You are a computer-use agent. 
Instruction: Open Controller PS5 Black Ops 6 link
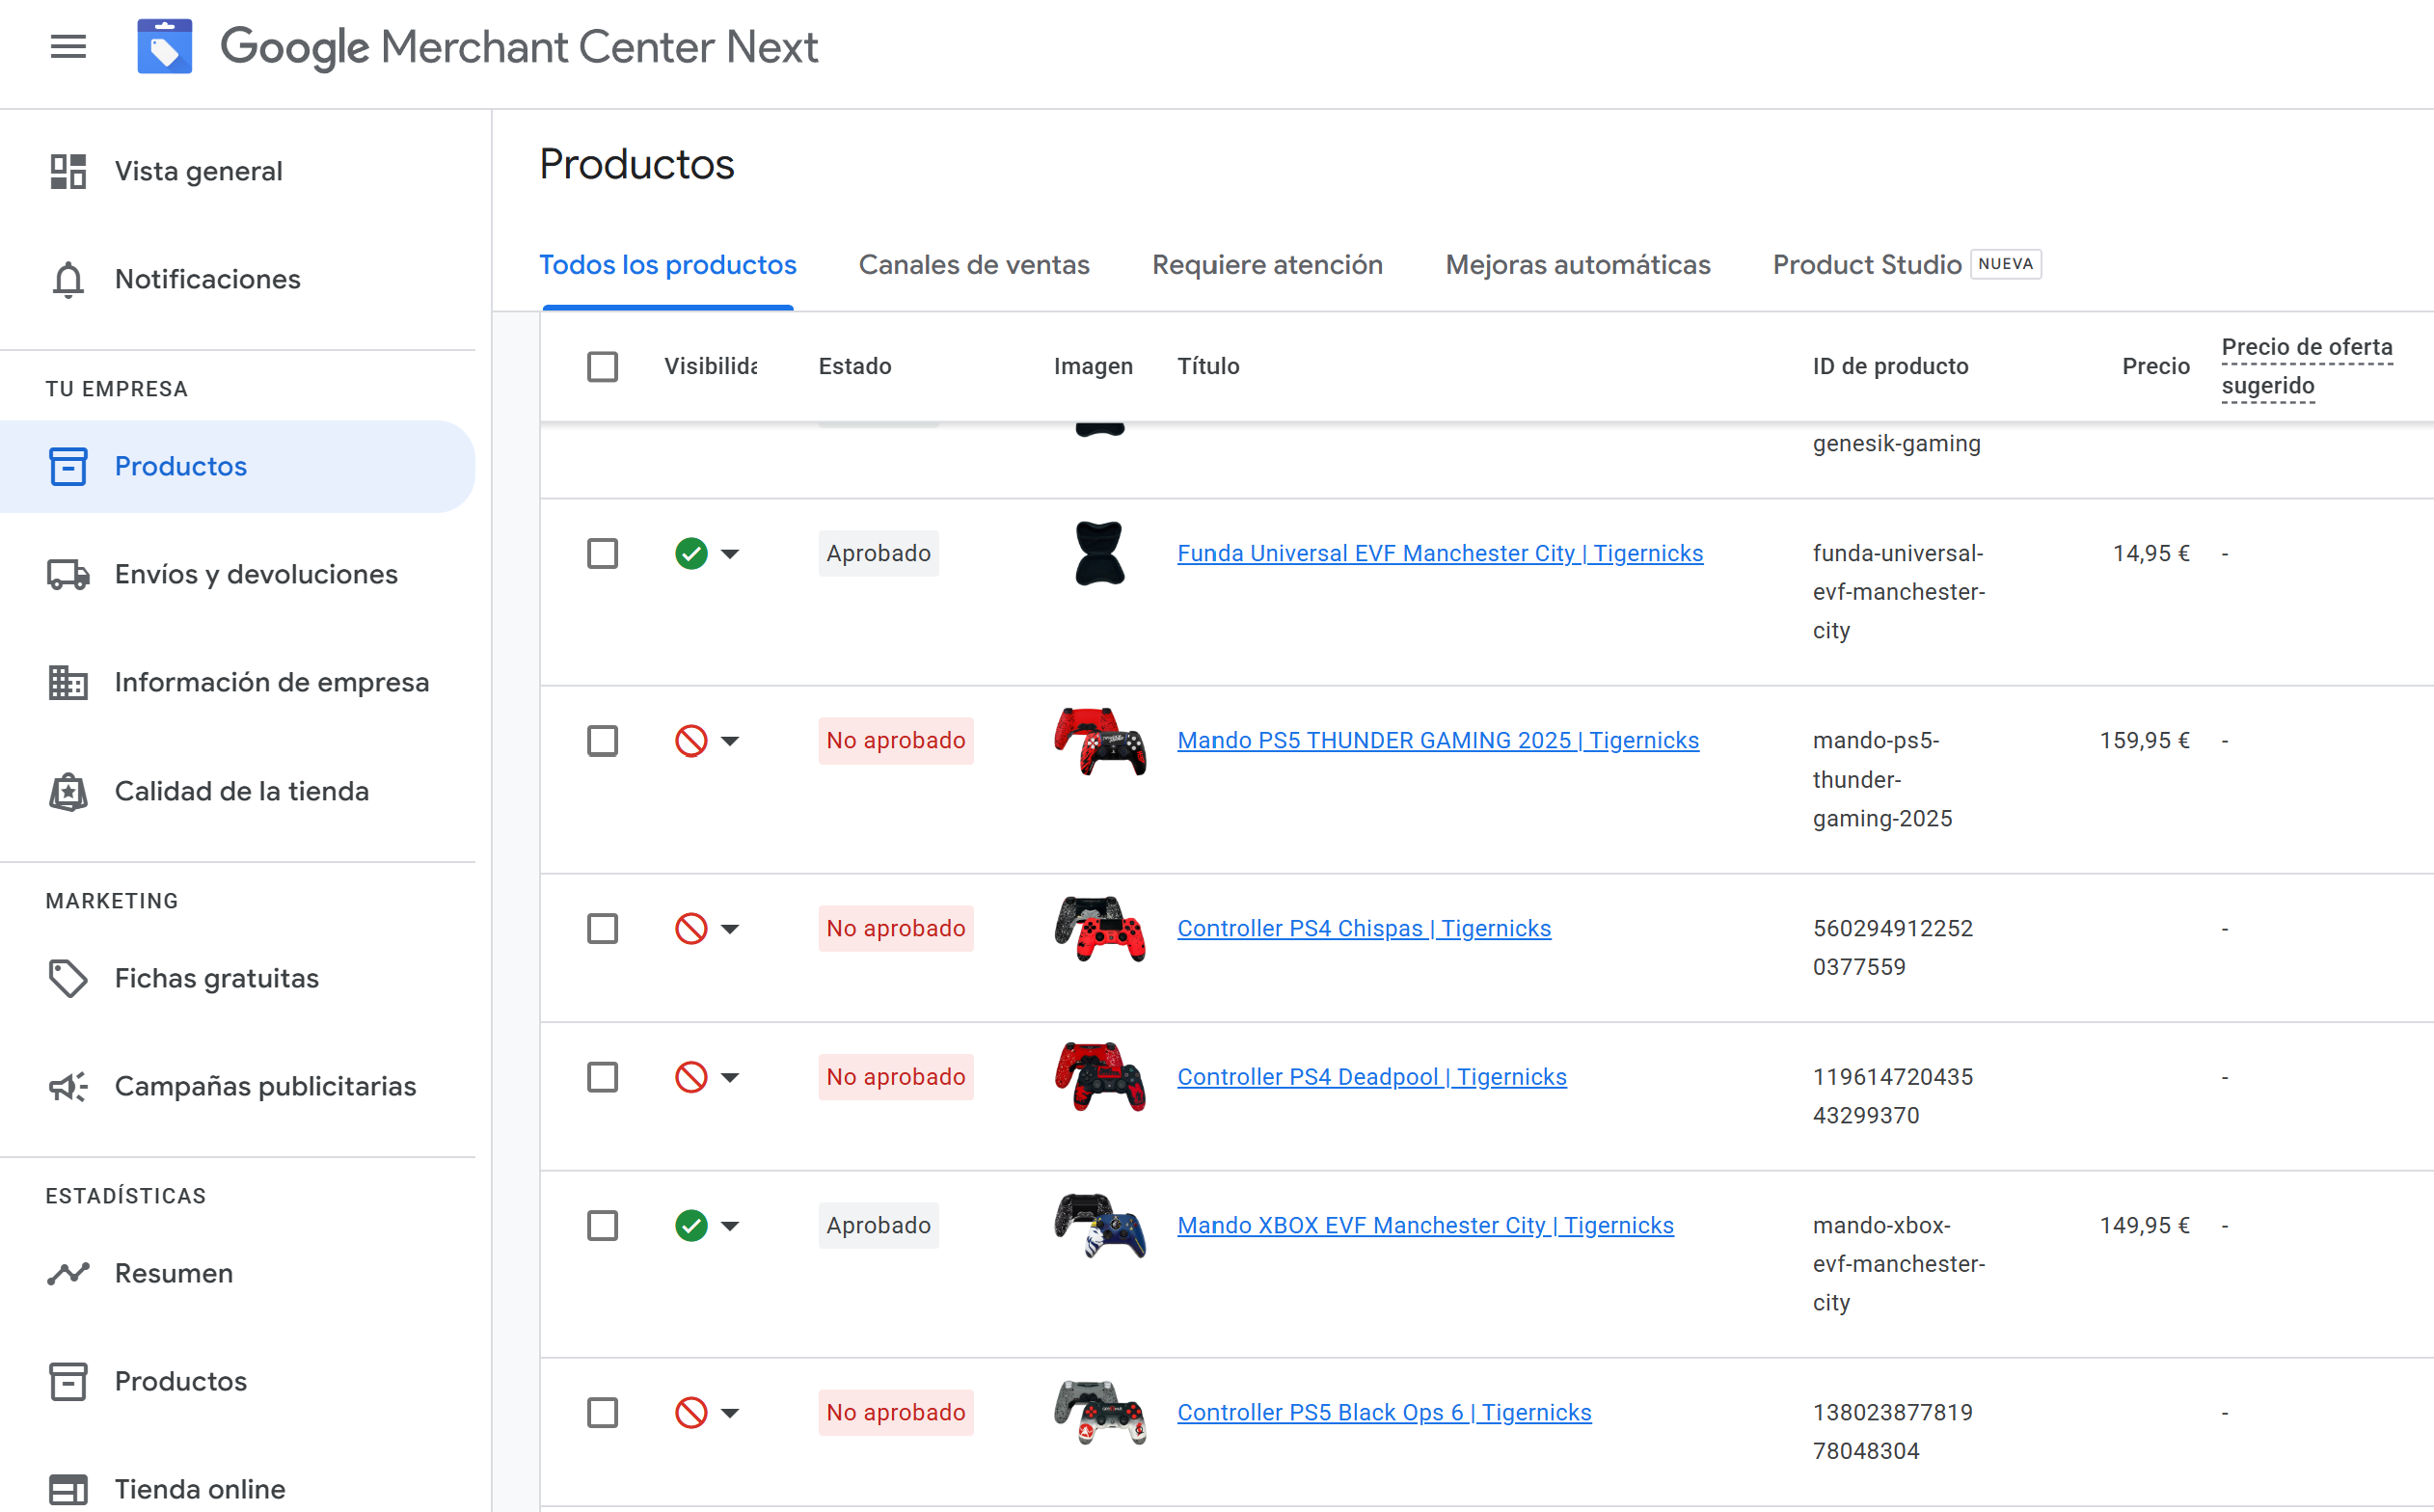click(x=1384, y=1412)
